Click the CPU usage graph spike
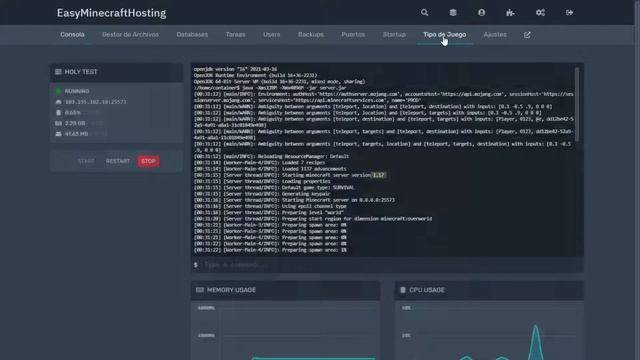This screenshot has width=640, height=360. pyautogui.click(x=536, y=341)
